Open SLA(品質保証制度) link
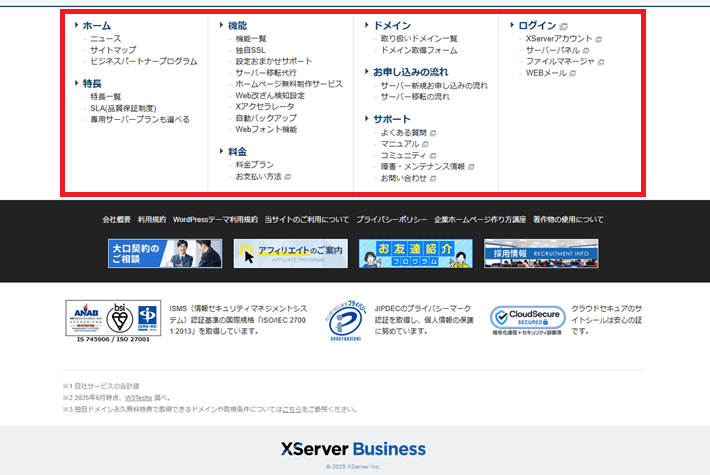710x475 pixels. tap(123, 108)
